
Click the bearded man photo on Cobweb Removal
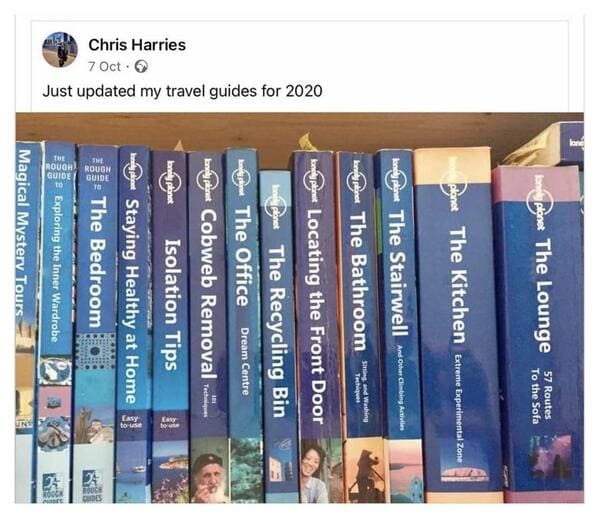coord(209,478)
